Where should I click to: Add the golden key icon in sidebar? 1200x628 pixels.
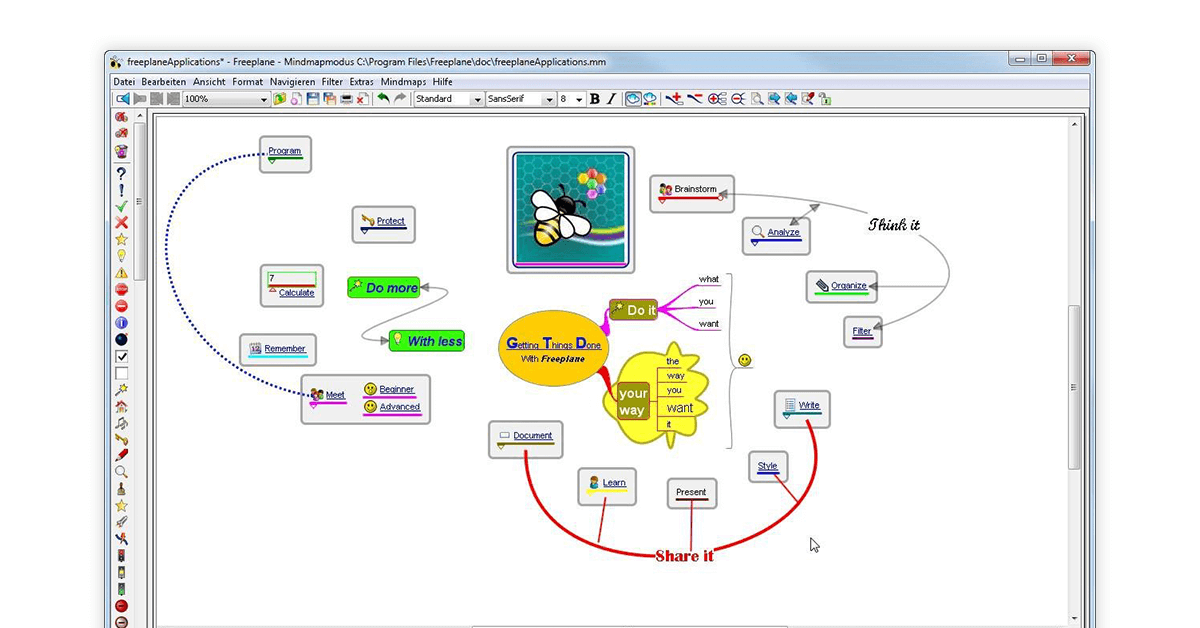121,439
